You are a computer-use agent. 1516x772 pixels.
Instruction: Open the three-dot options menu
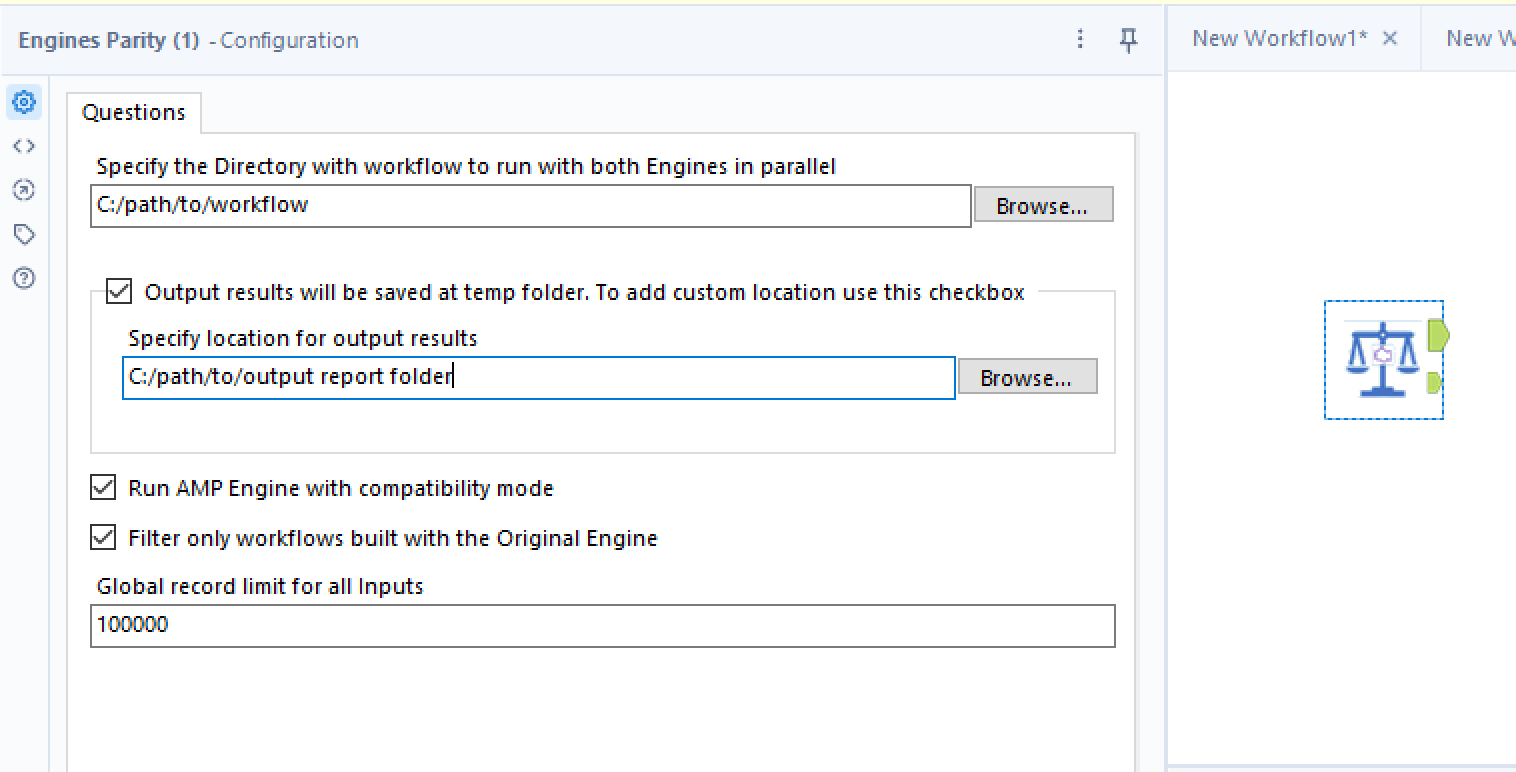click(1080, 38)
